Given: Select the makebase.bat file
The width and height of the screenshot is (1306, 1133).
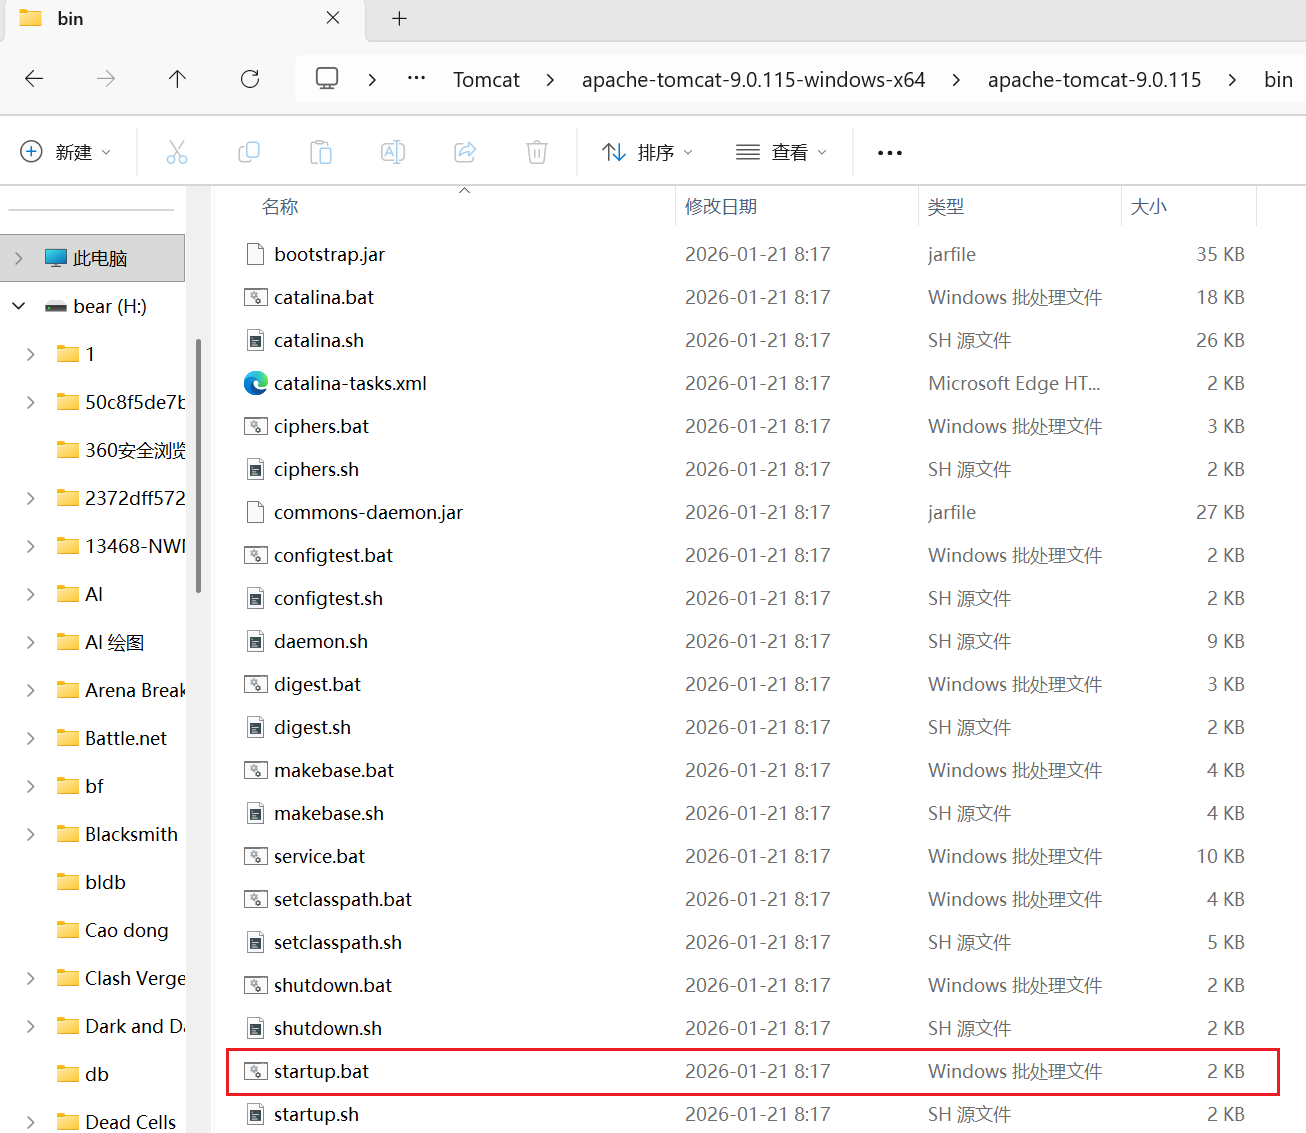Looking at the screenshot, I should (x=334, y=770).
